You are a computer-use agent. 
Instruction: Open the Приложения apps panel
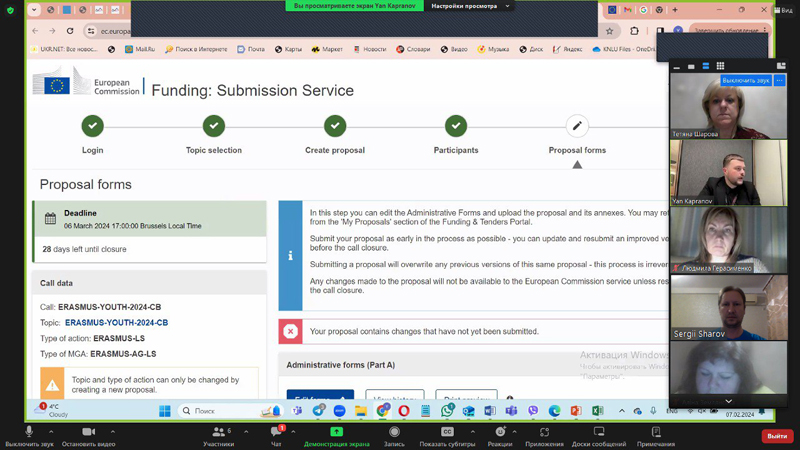(x=544, y=435)
